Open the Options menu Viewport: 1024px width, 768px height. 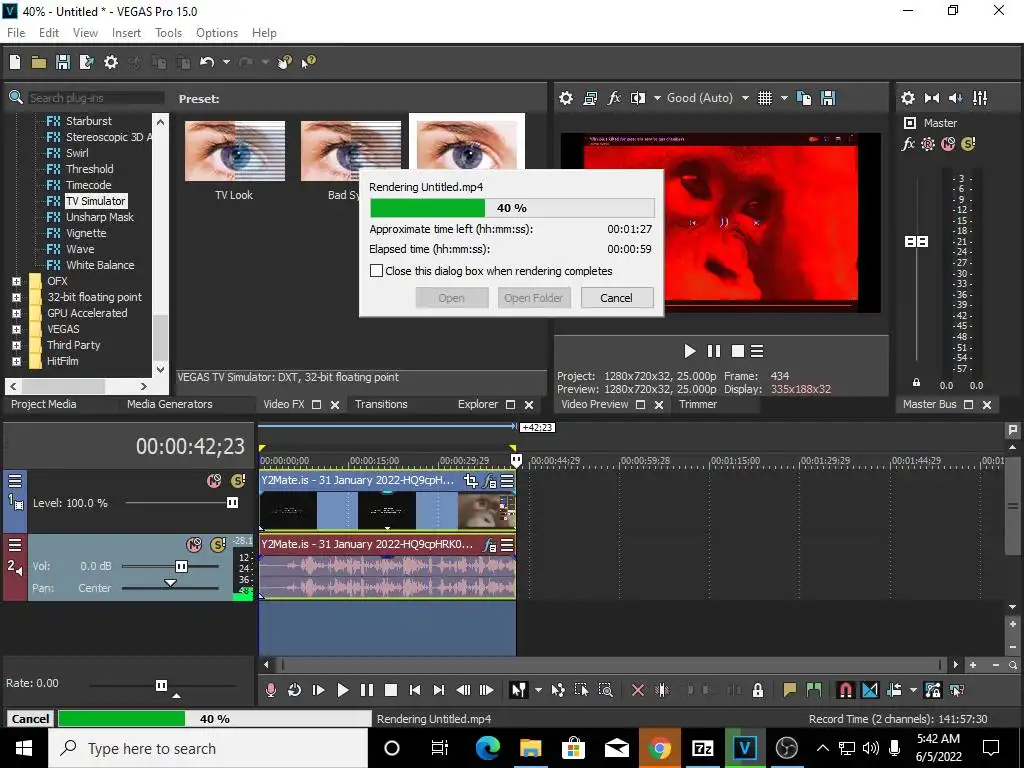217,33
